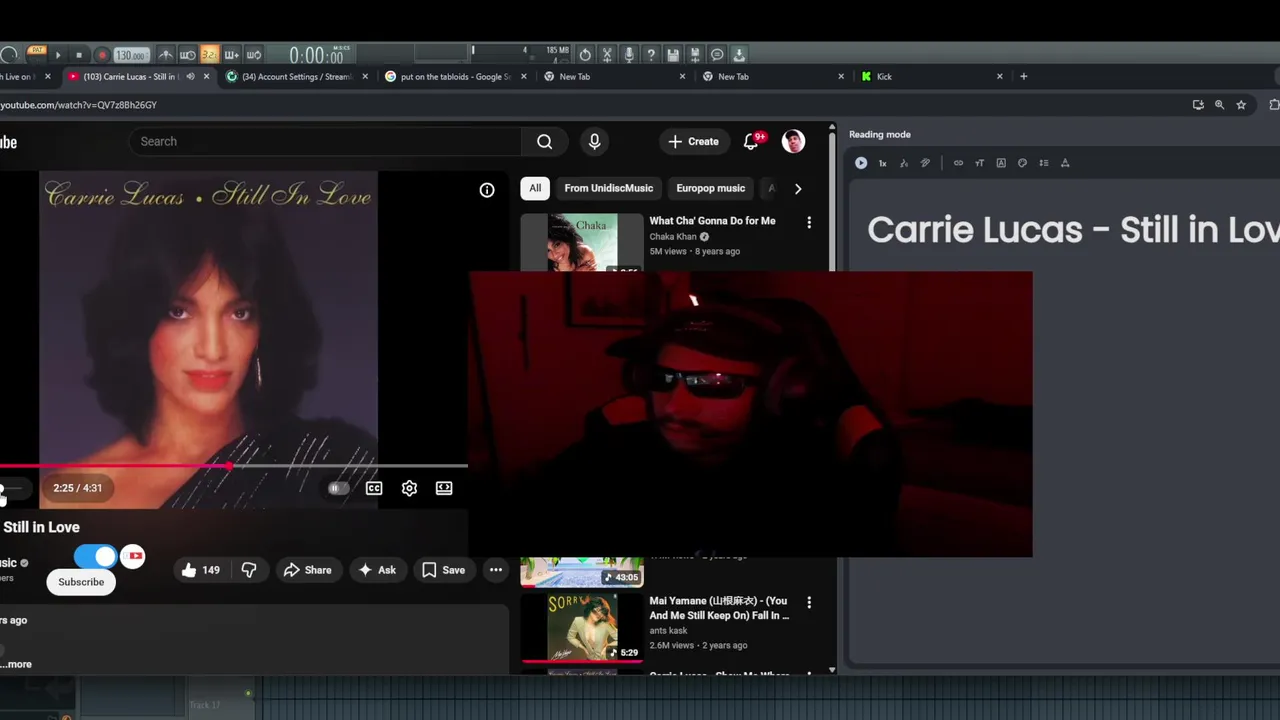Click FL Studio undo history icon

(x=585, y=55)
